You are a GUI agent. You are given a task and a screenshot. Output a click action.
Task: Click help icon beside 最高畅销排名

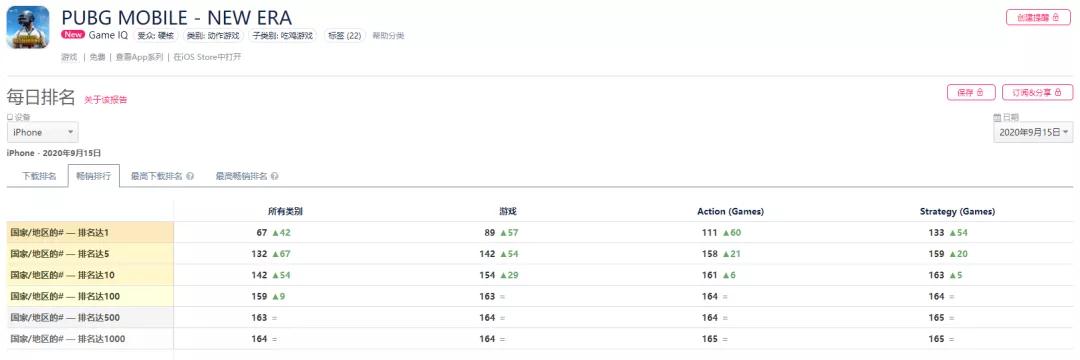275,177
